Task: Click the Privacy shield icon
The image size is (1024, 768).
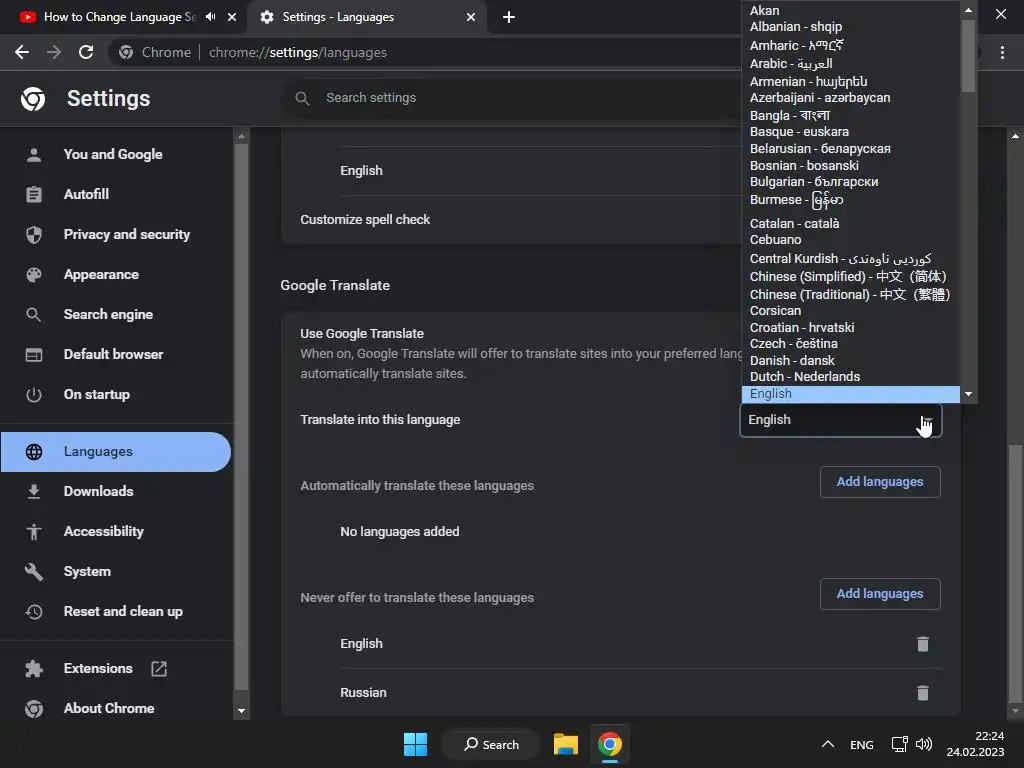Action: pyautogui.click(x=33, y=234)
